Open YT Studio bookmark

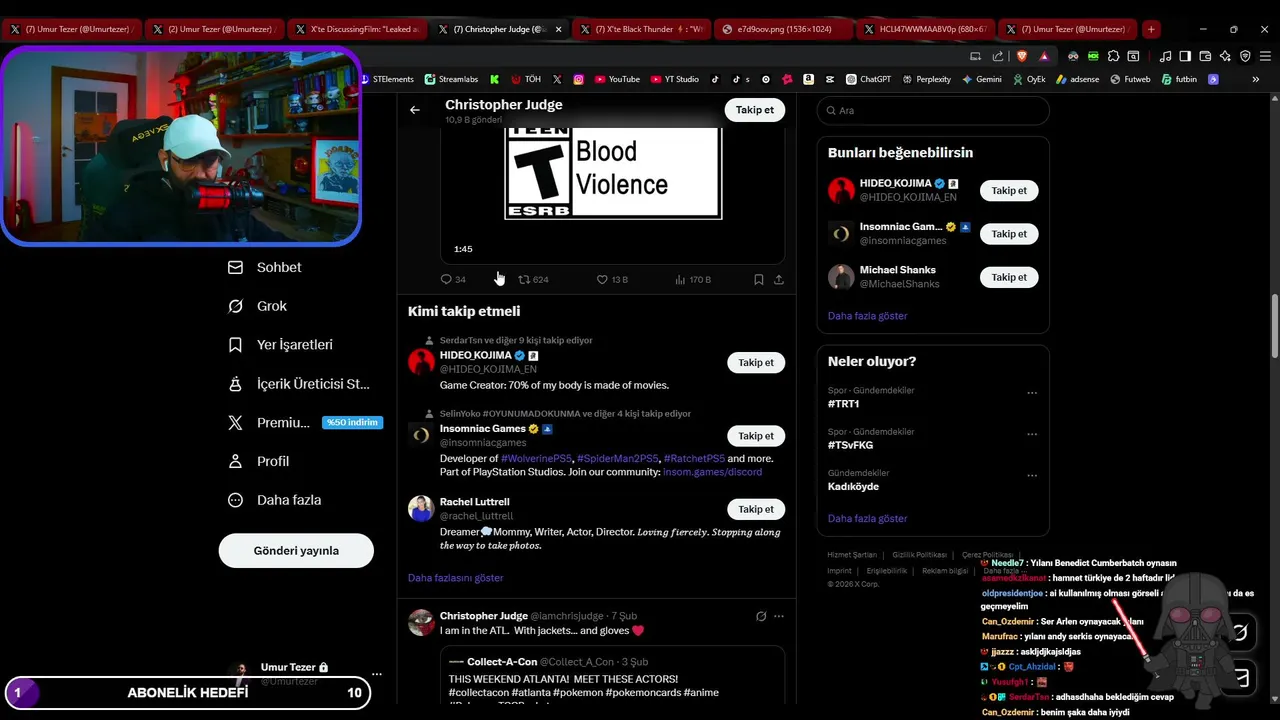click(675, 79)
